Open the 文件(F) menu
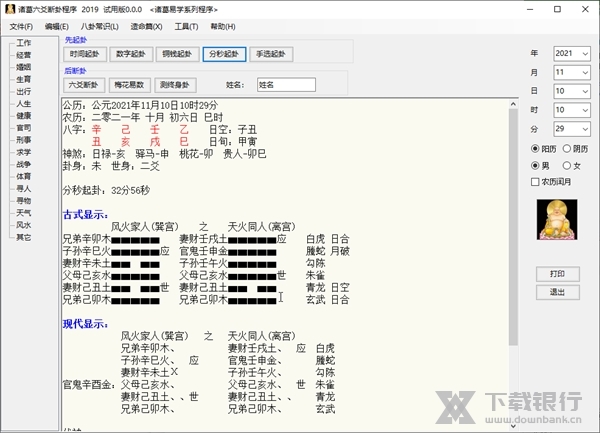Viewport: 600px width, 433px height. click(x=21, y=26)
